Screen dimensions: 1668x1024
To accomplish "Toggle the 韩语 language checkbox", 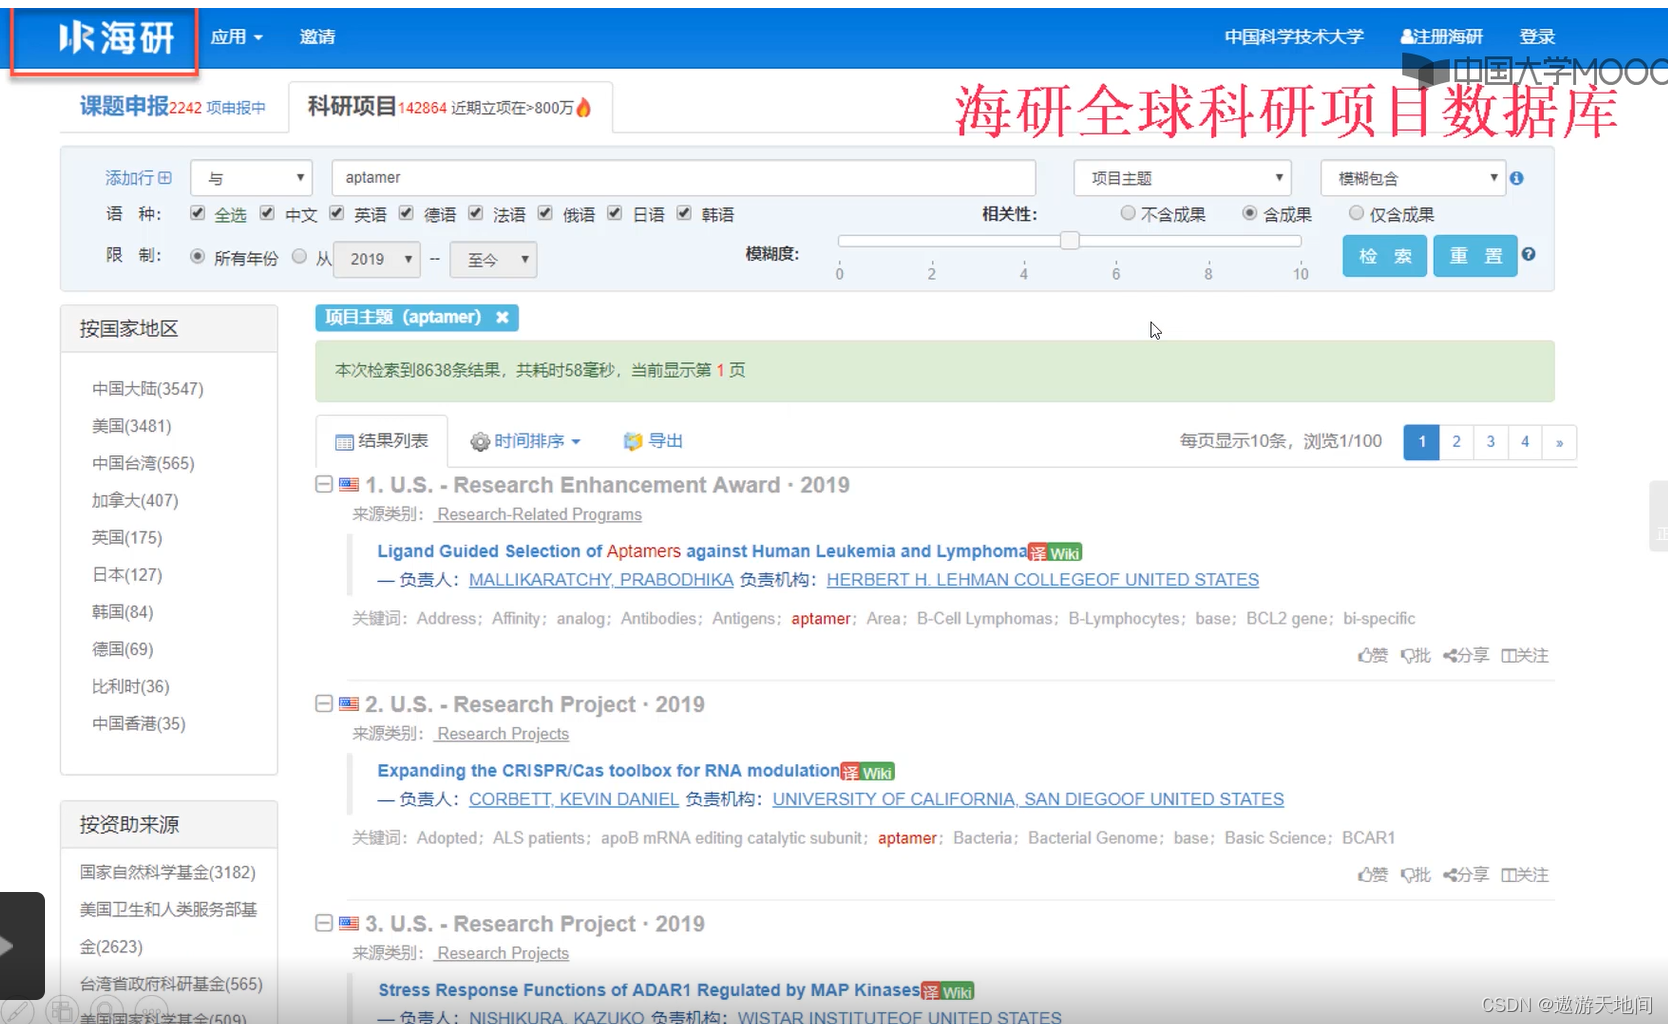I will point(684,213).
